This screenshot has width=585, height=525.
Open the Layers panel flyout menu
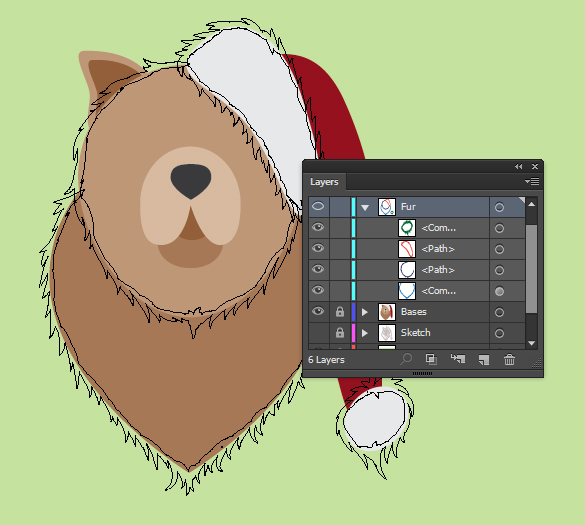click(x=532, y=181)
